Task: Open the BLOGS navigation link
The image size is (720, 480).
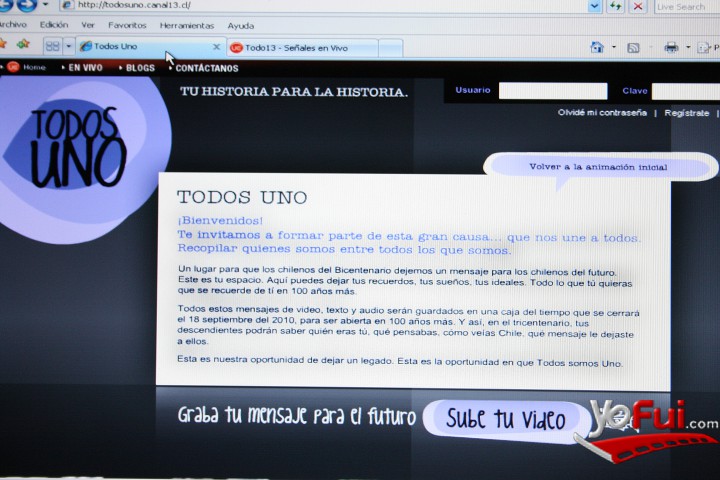Action: [140, 68]
